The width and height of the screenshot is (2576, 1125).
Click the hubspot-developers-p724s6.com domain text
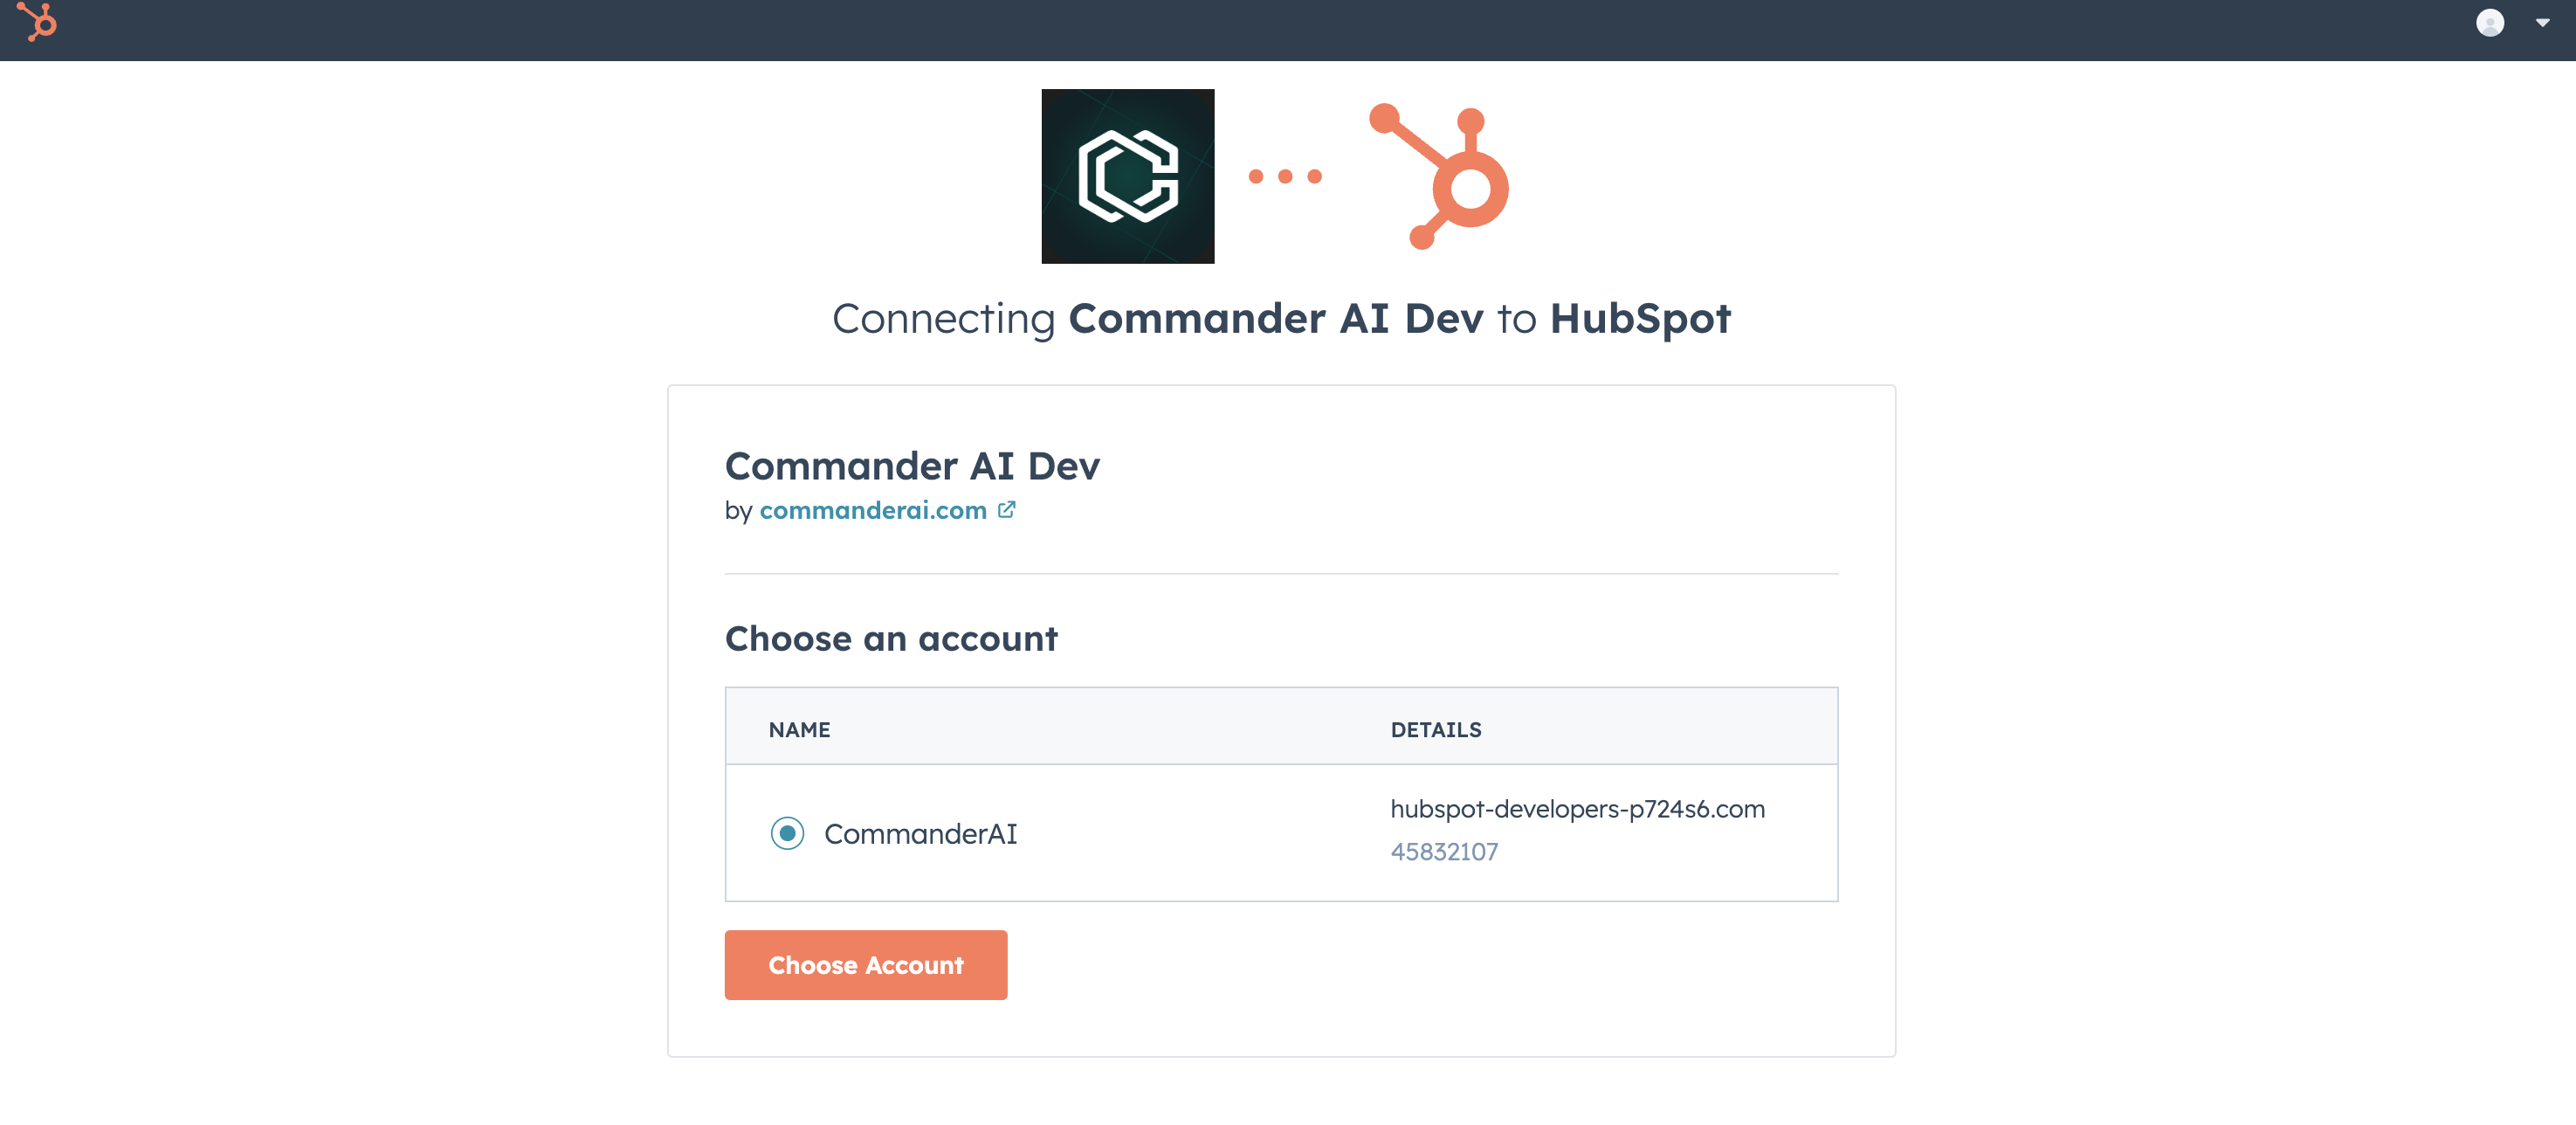[1577, 809]
